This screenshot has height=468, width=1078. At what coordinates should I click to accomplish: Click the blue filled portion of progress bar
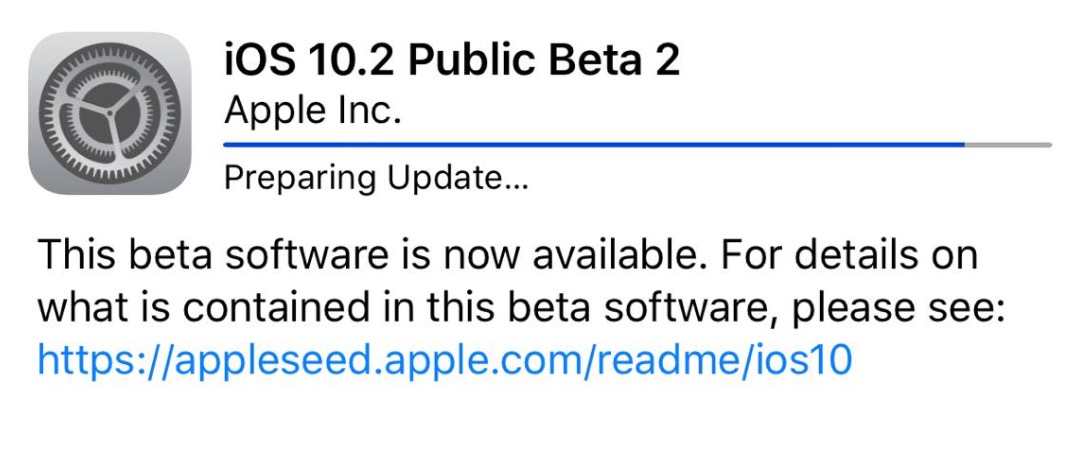click(594, 145)
